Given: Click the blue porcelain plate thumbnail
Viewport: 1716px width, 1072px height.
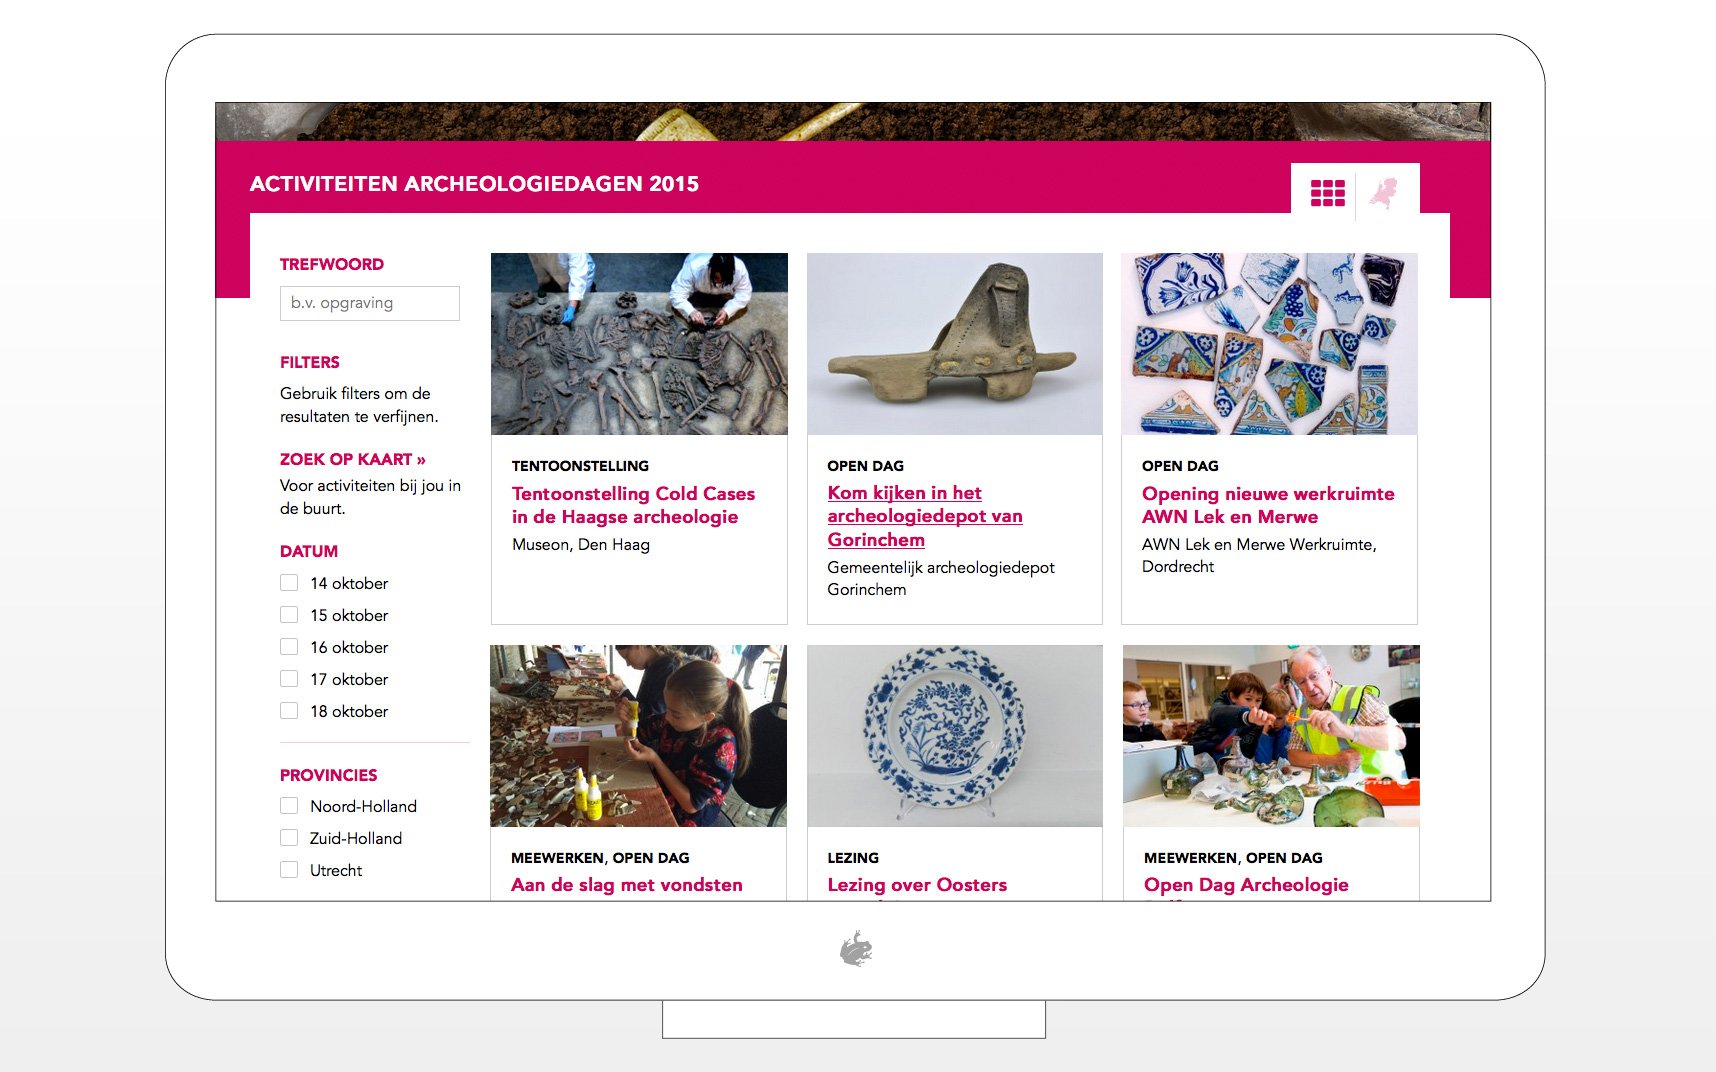Looking at the screenshot, I should point(955,736).
